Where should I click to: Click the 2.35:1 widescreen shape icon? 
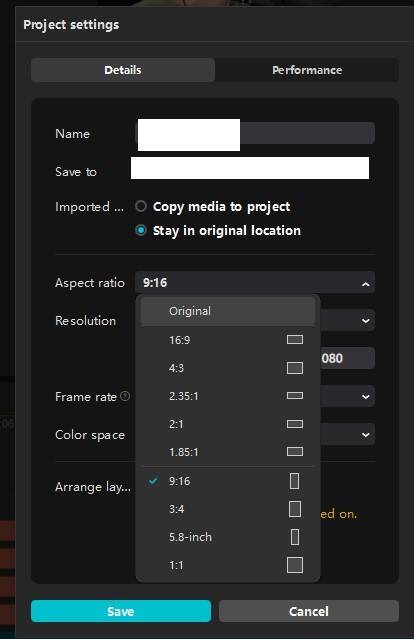tap(295, 396)
